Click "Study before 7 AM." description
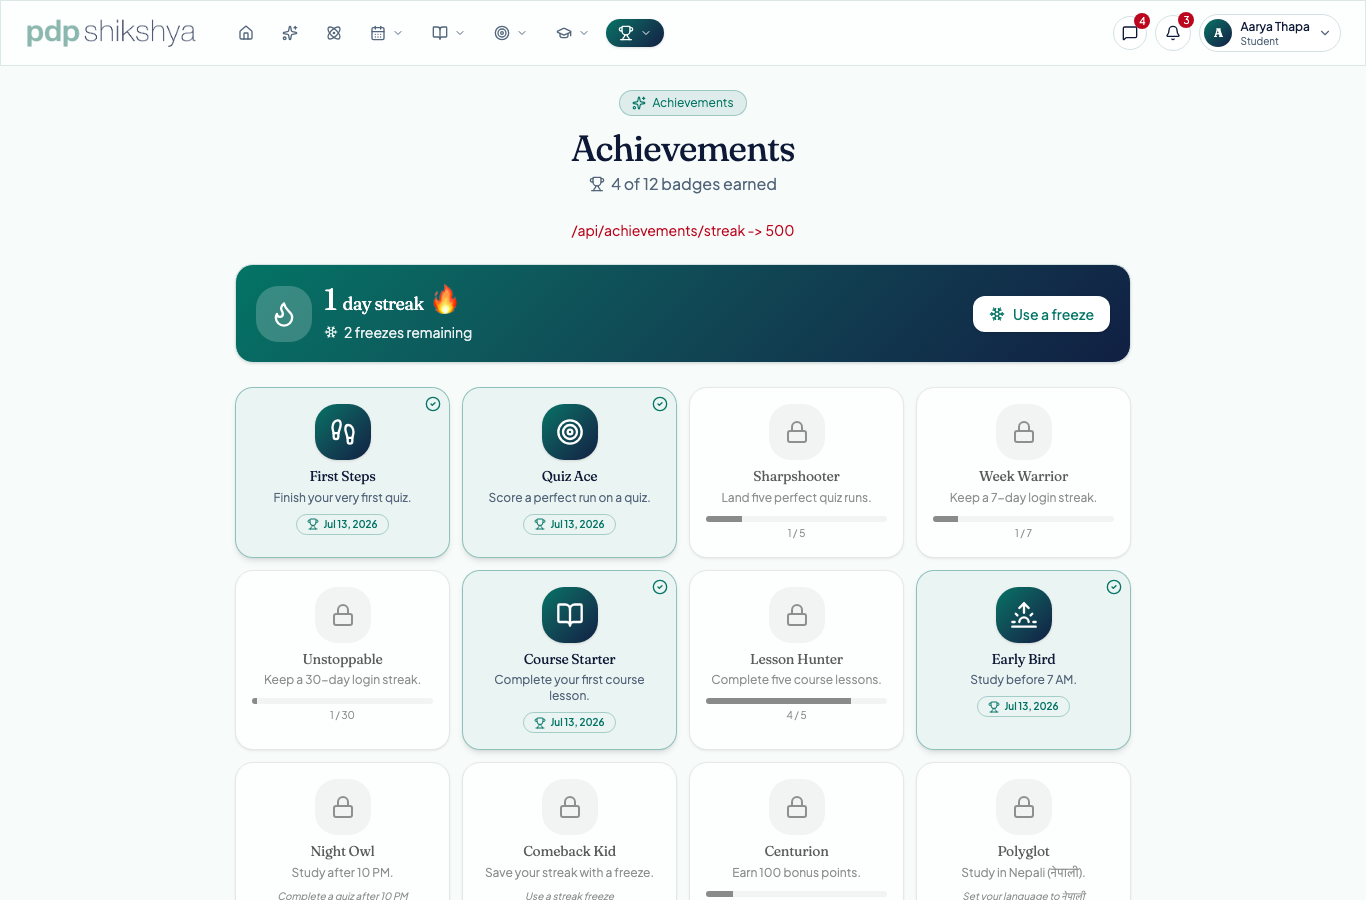The image size is (1366, 900). [1024, 680]
